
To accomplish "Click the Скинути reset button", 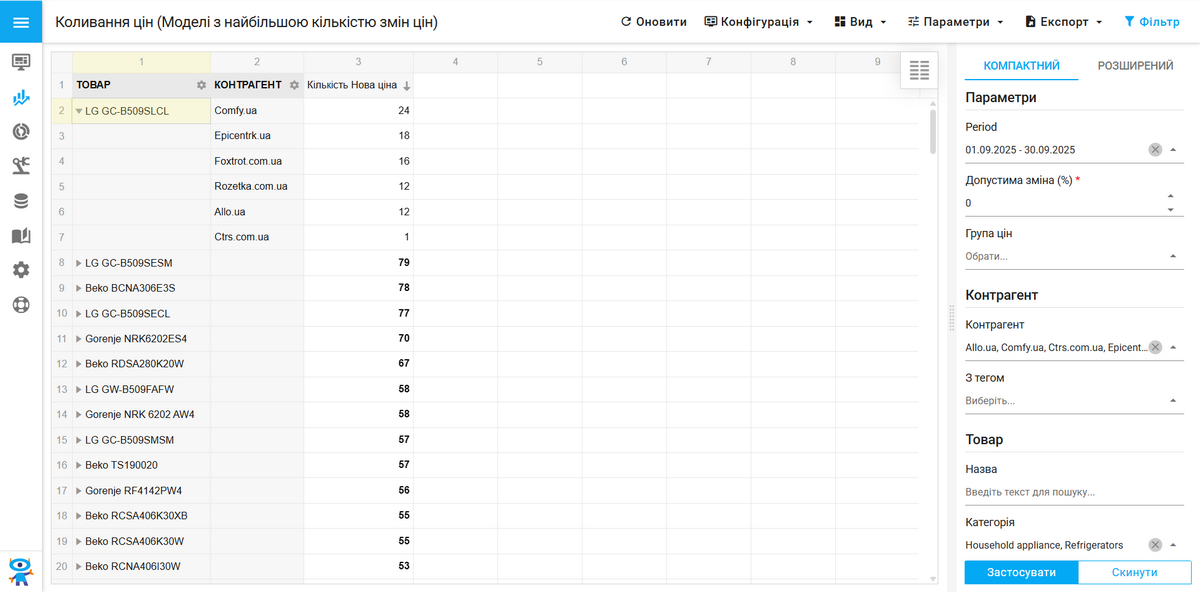I will point(1135,573).
